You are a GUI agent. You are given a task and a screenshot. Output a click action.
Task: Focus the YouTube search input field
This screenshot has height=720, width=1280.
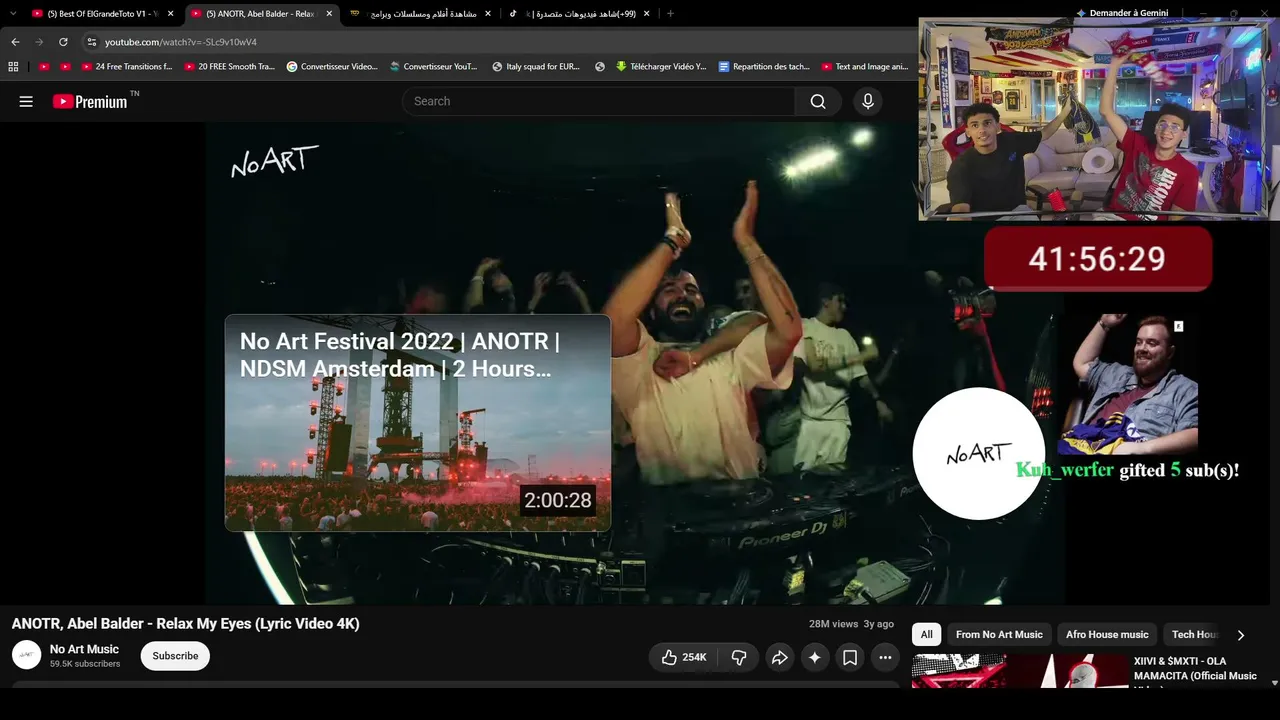tap(599, 101)
